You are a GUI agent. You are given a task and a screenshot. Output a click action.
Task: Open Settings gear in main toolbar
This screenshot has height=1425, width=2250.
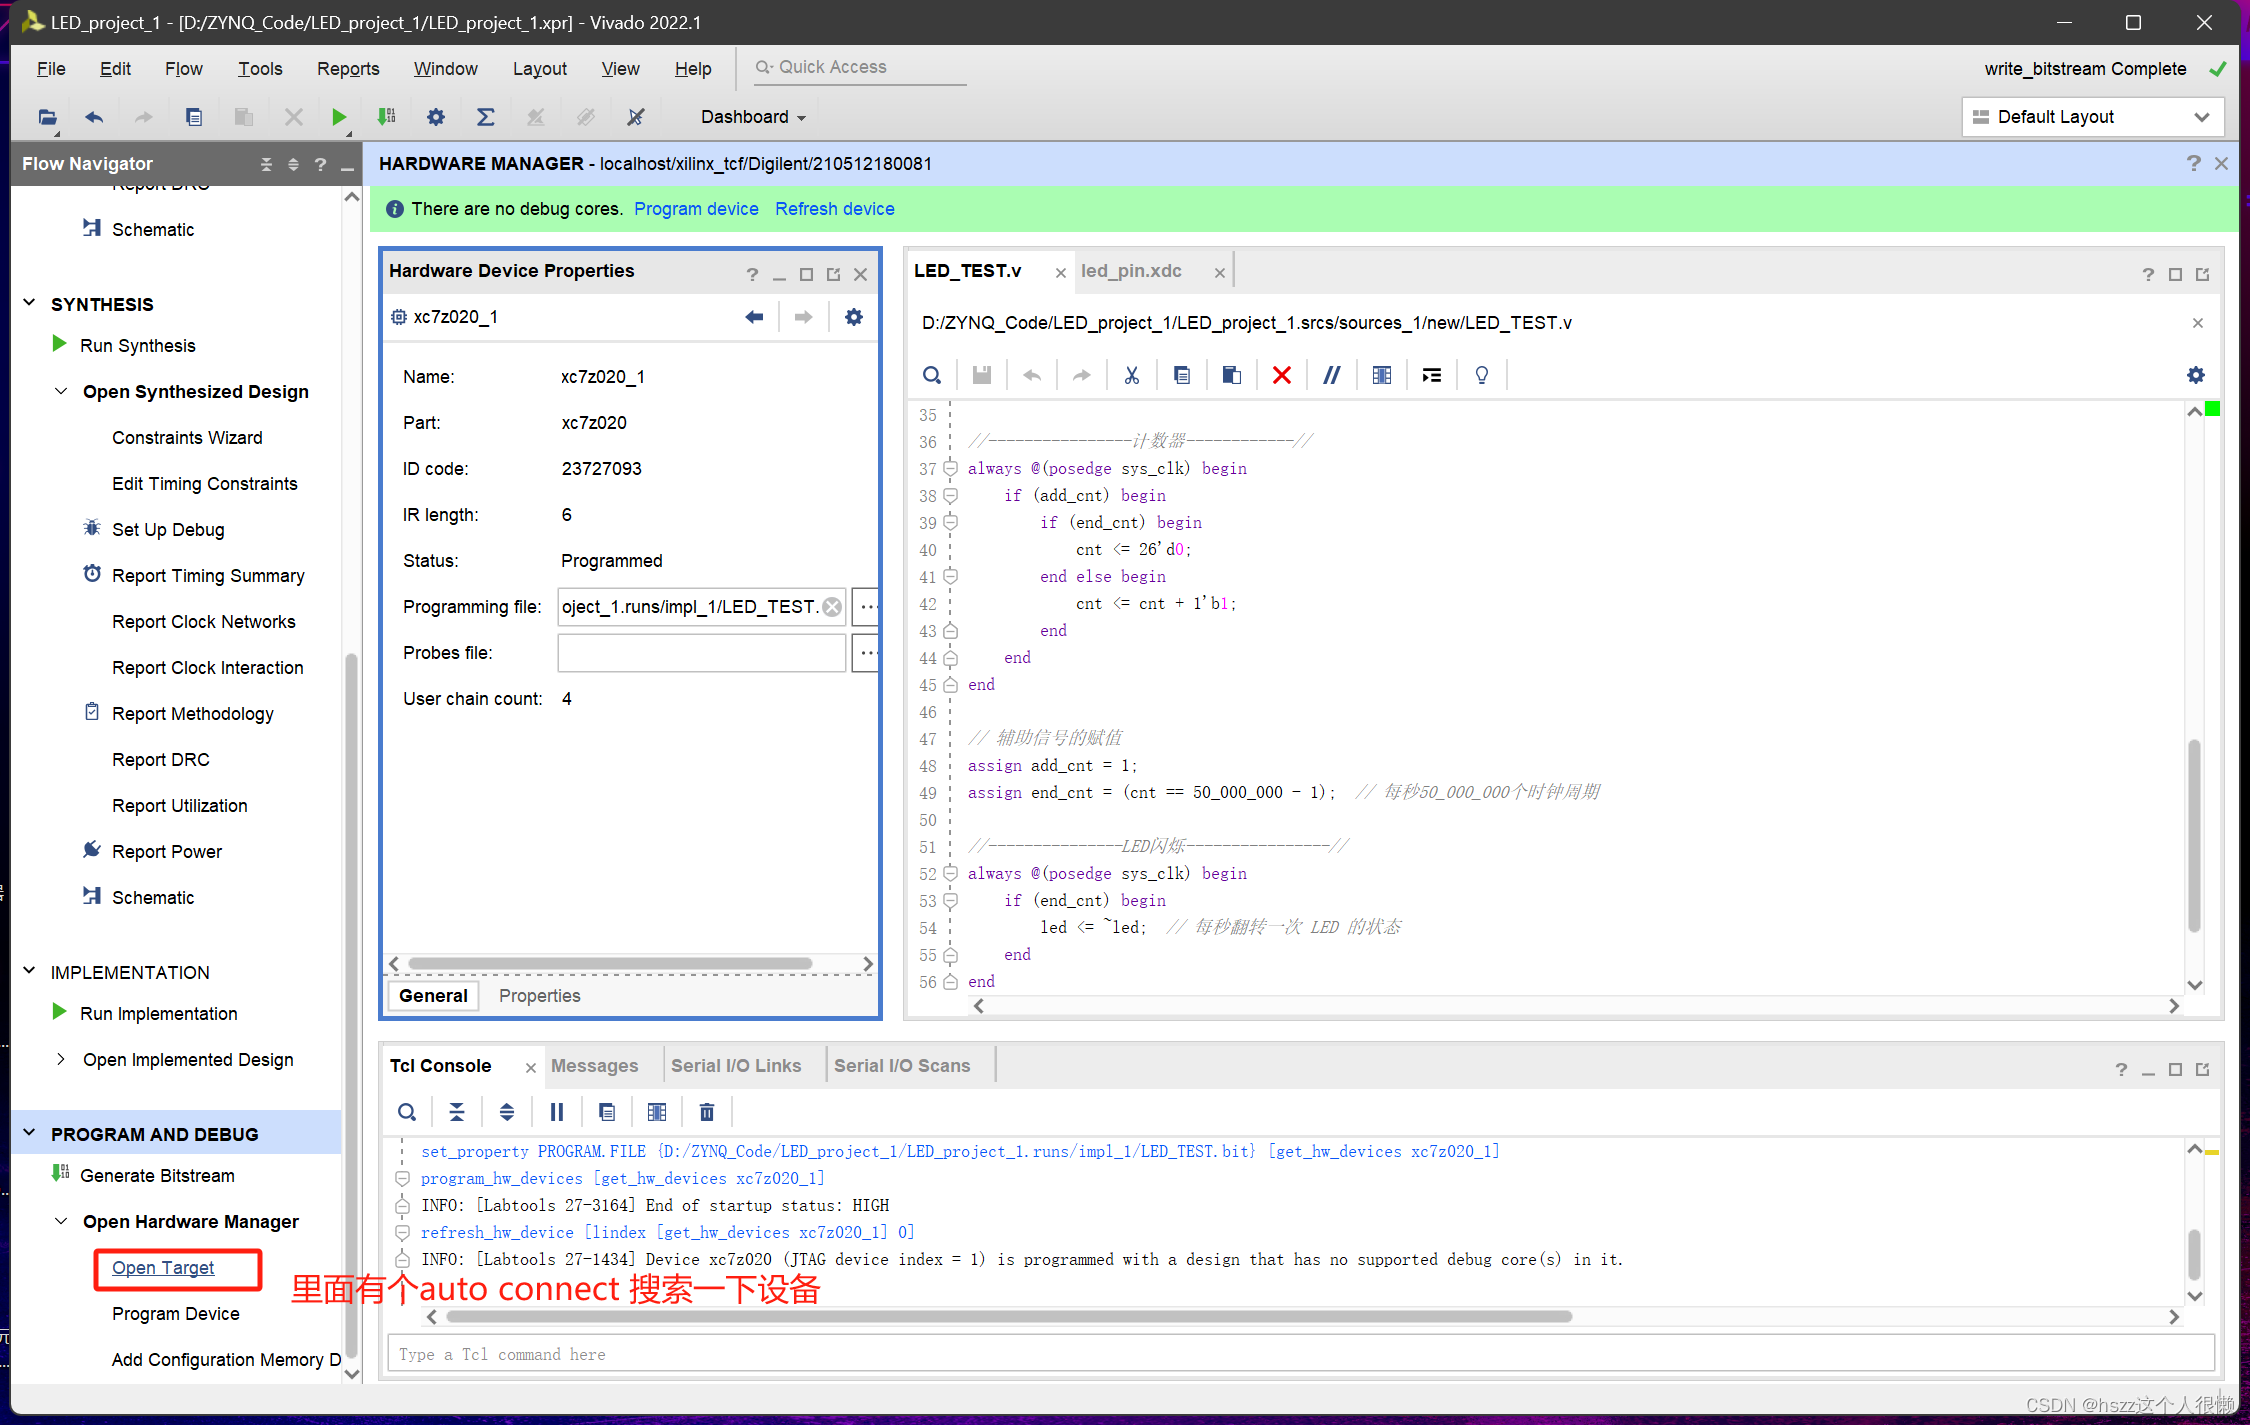436,117
